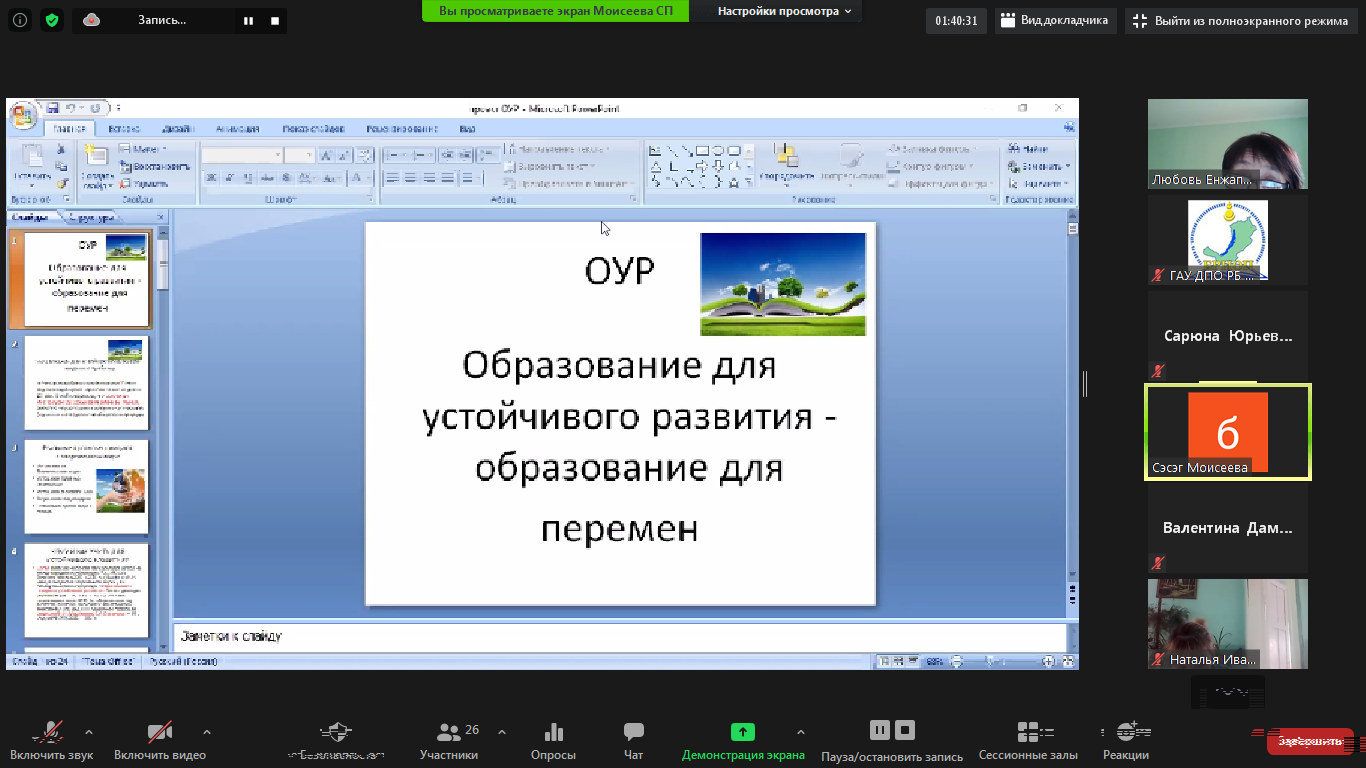
Task: Turn on camera with Включить видео
Action: coord(159,733)
